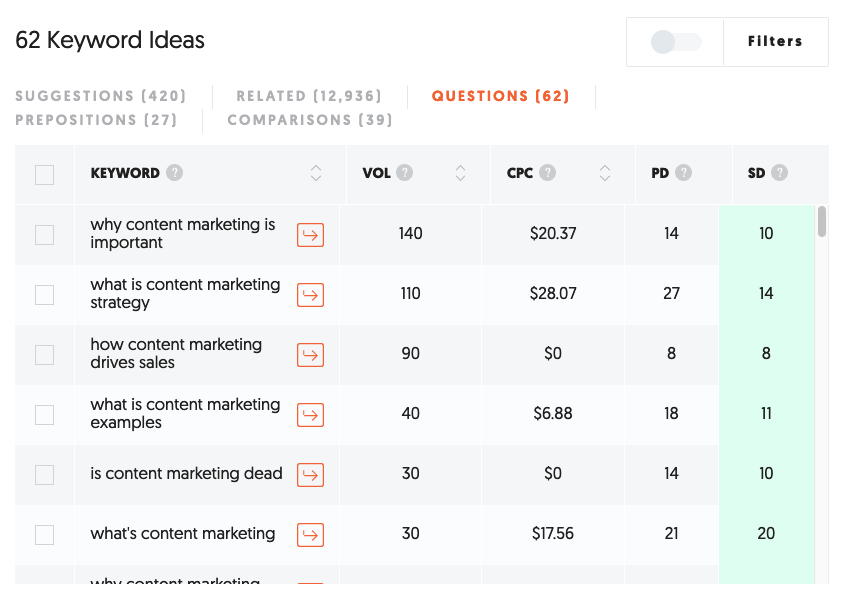Sort table by CPC column arrows
This screenshot has width=841, height=596.
605,173
